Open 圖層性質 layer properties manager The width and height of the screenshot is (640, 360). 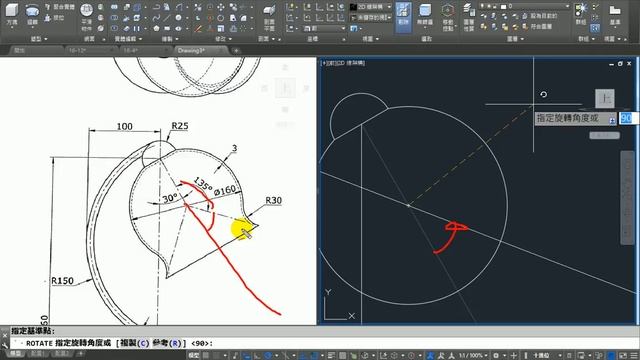pos(469,17)
